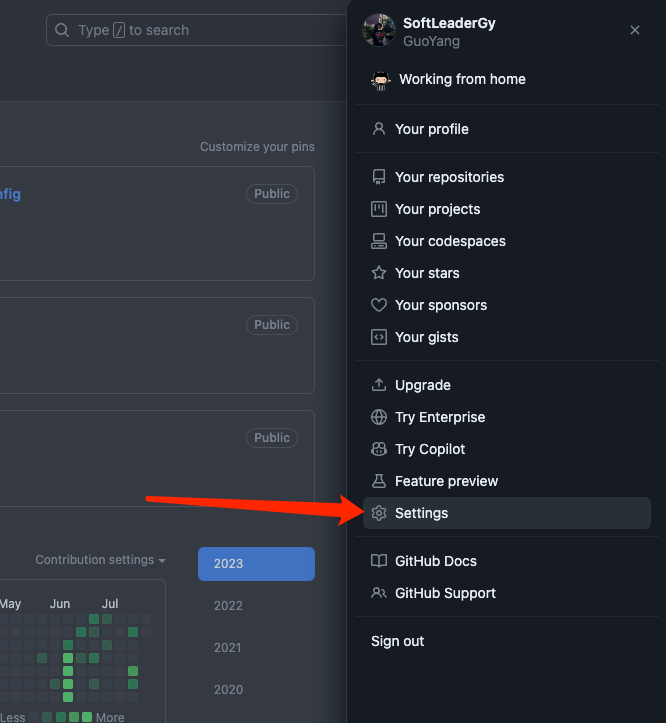
Task: Click the Your repositories book icon
Action: point(379,177)
